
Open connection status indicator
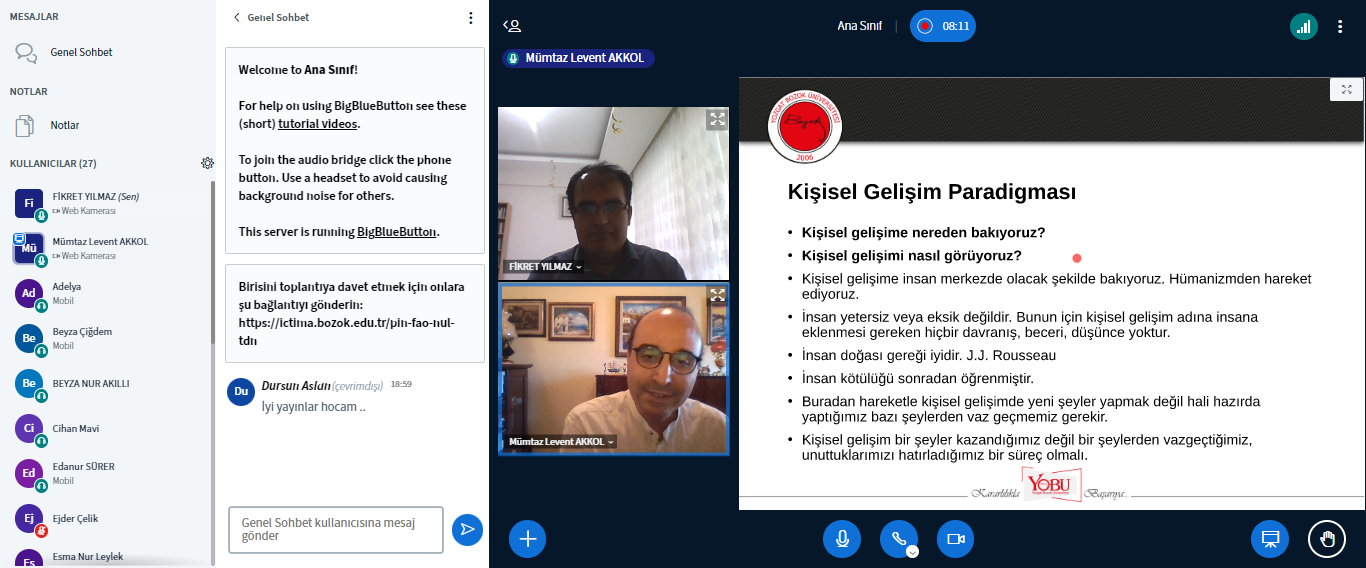(1304, 27)
